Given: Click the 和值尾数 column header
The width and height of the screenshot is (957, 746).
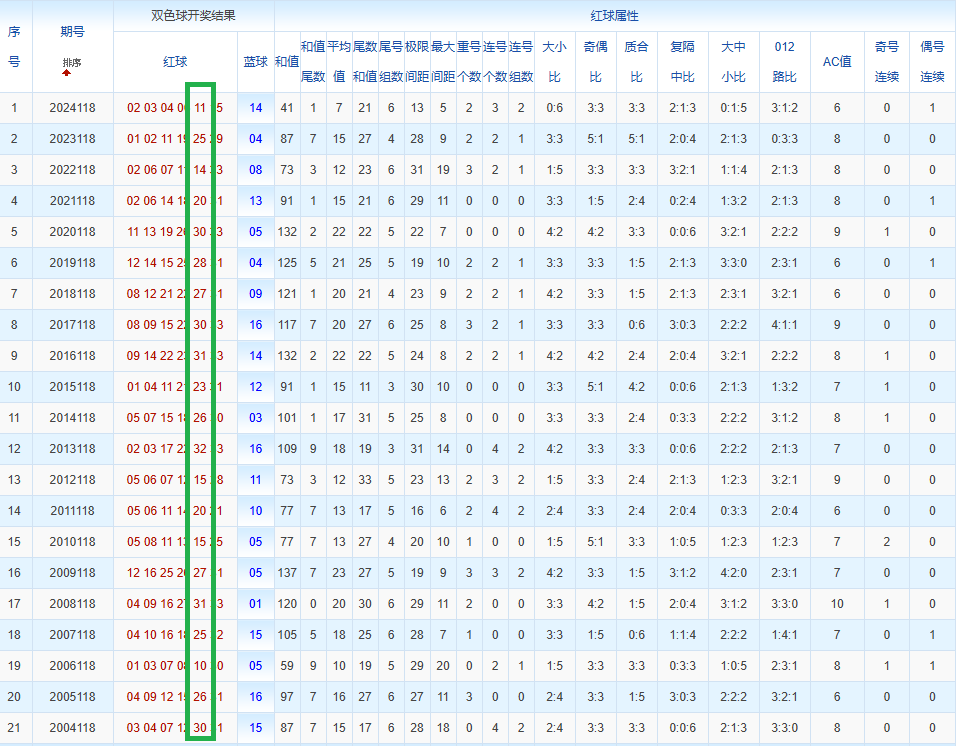Looking at the screenshot, I should [313, 62].
